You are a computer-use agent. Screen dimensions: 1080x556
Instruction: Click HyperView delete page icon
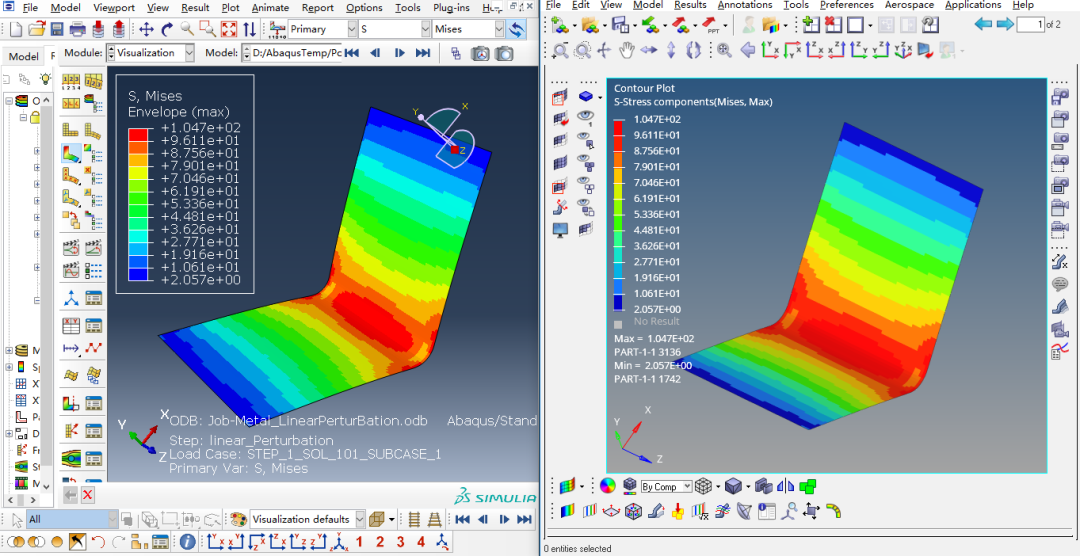pyautogui.click(x=833, y=25)
